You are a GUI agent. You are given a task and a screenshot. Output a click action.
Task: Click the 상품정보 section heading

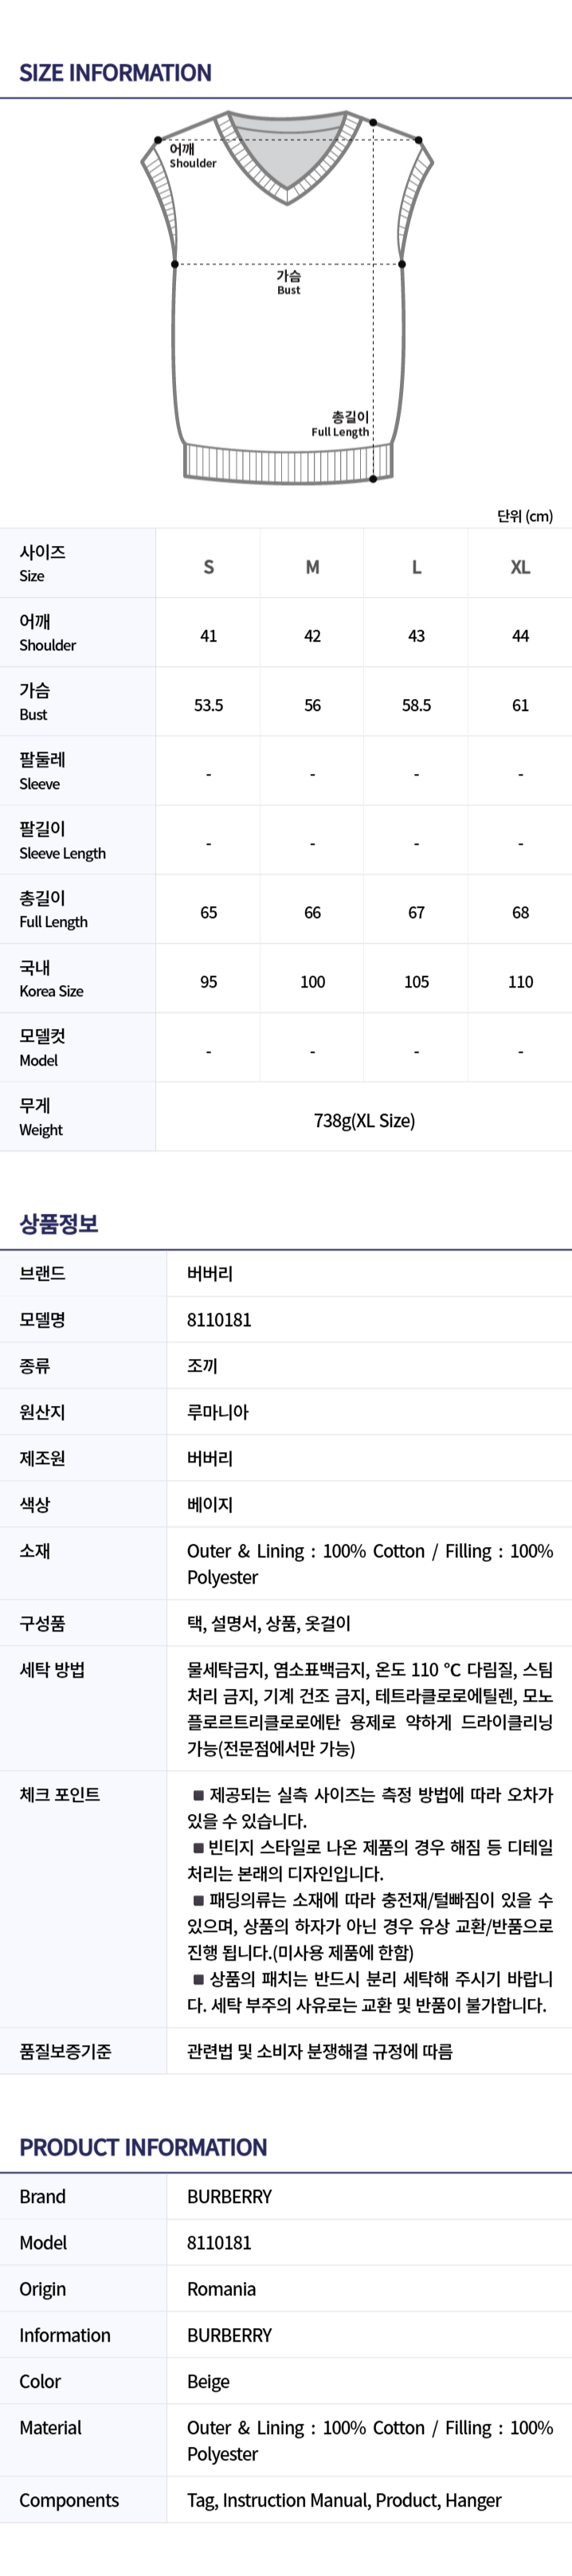(x=59, y=1224)
